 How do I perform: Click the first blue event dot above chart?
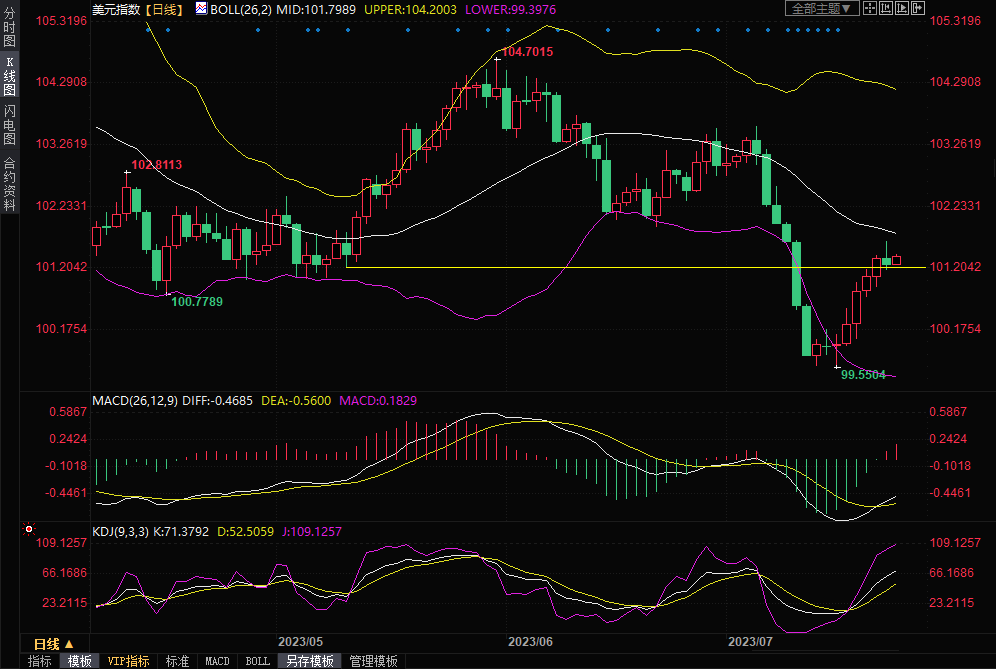coord(148,29)
